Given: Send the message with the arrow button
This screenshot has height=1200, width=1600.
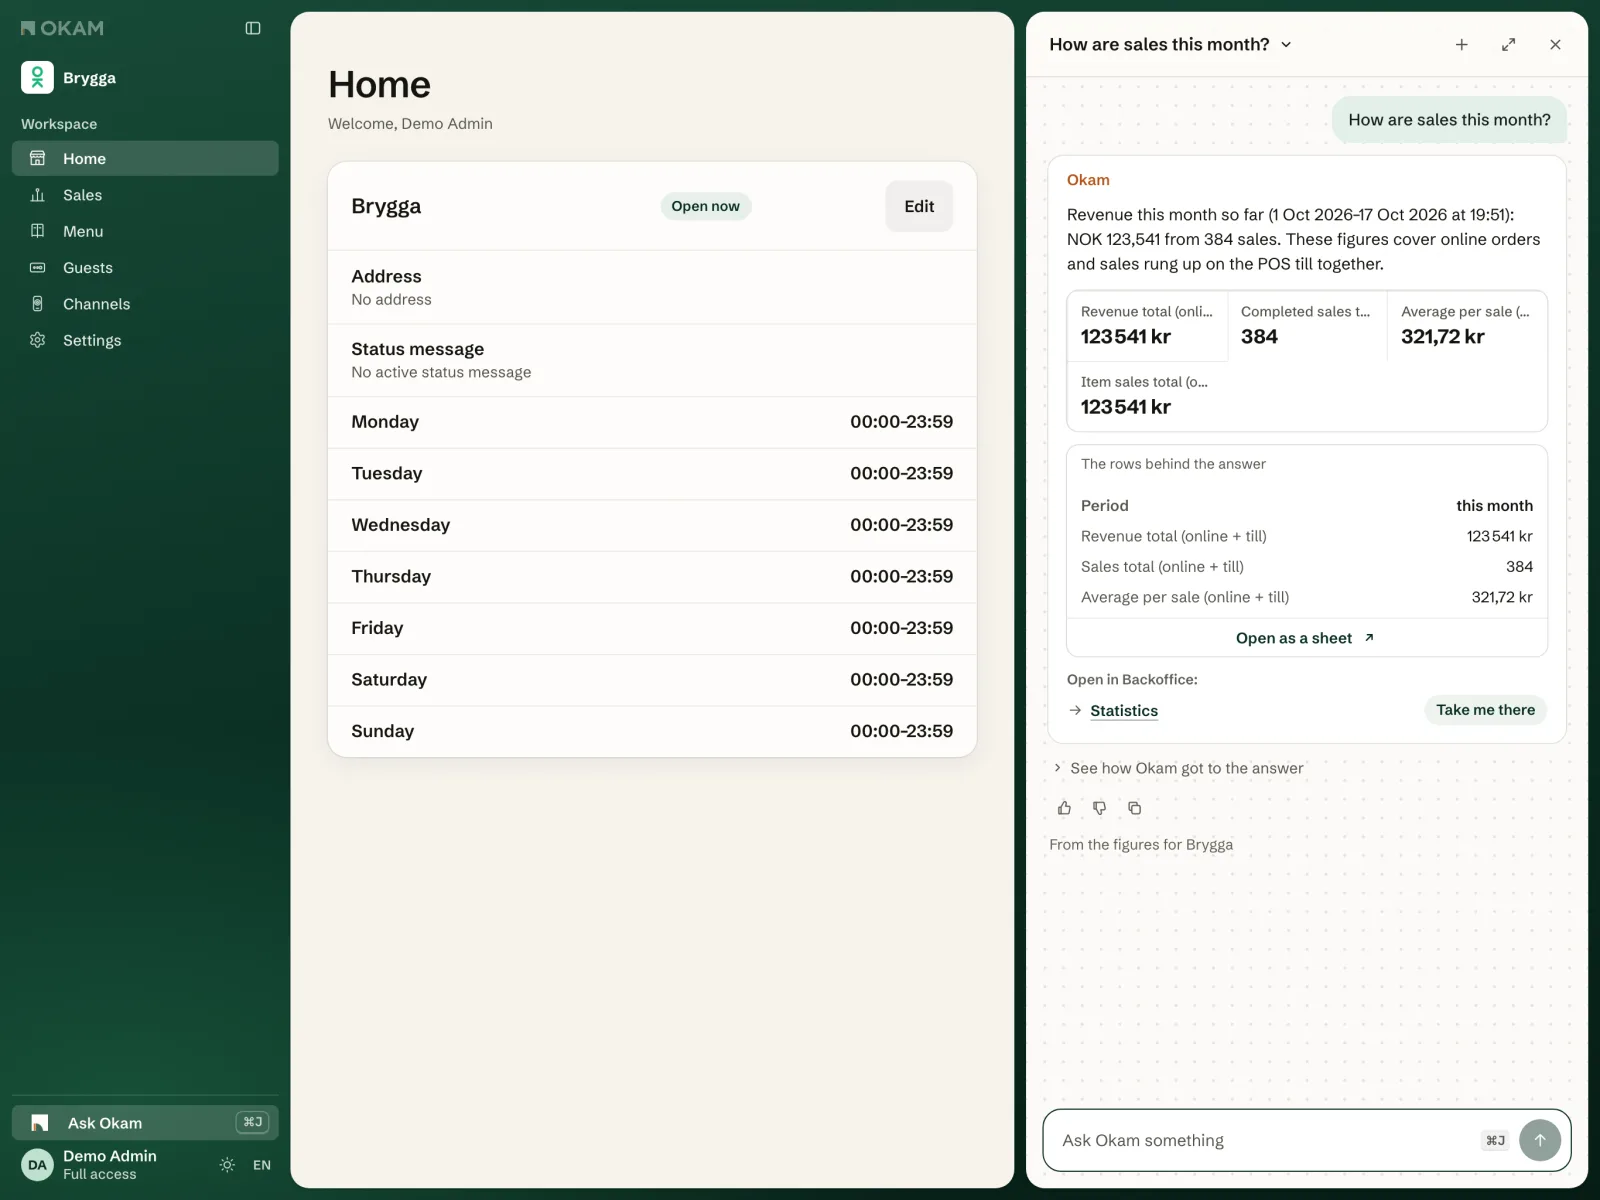Looking at the screenshot, I should [1540, 1140].
